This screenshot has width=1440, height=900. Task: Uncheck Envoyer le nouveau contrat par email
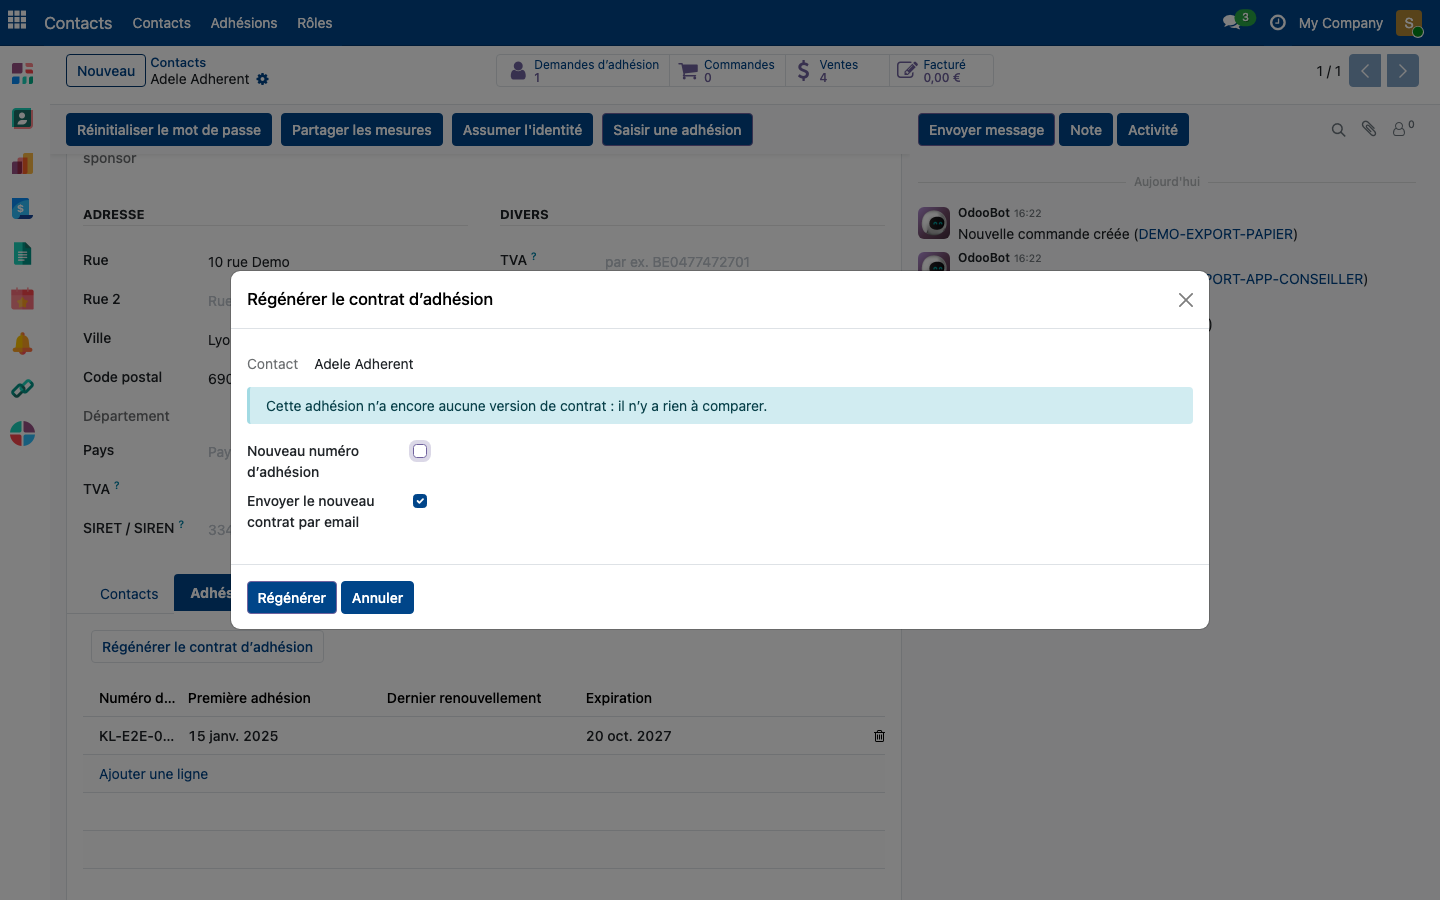(420, 501)
